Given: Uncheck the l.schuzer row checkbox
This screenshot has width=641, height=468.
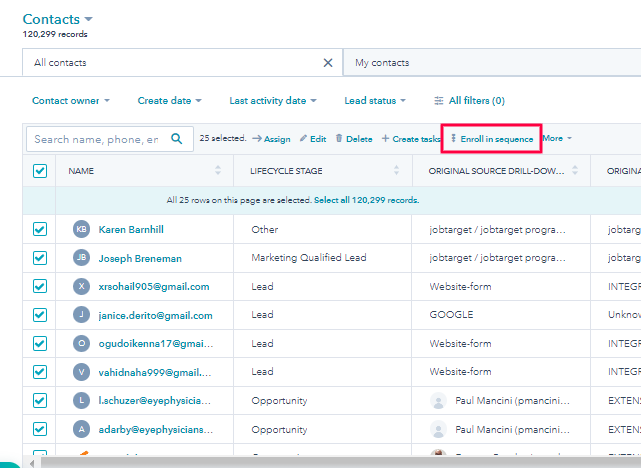Looking at the screenshot, I should click(x=40, y=401).
